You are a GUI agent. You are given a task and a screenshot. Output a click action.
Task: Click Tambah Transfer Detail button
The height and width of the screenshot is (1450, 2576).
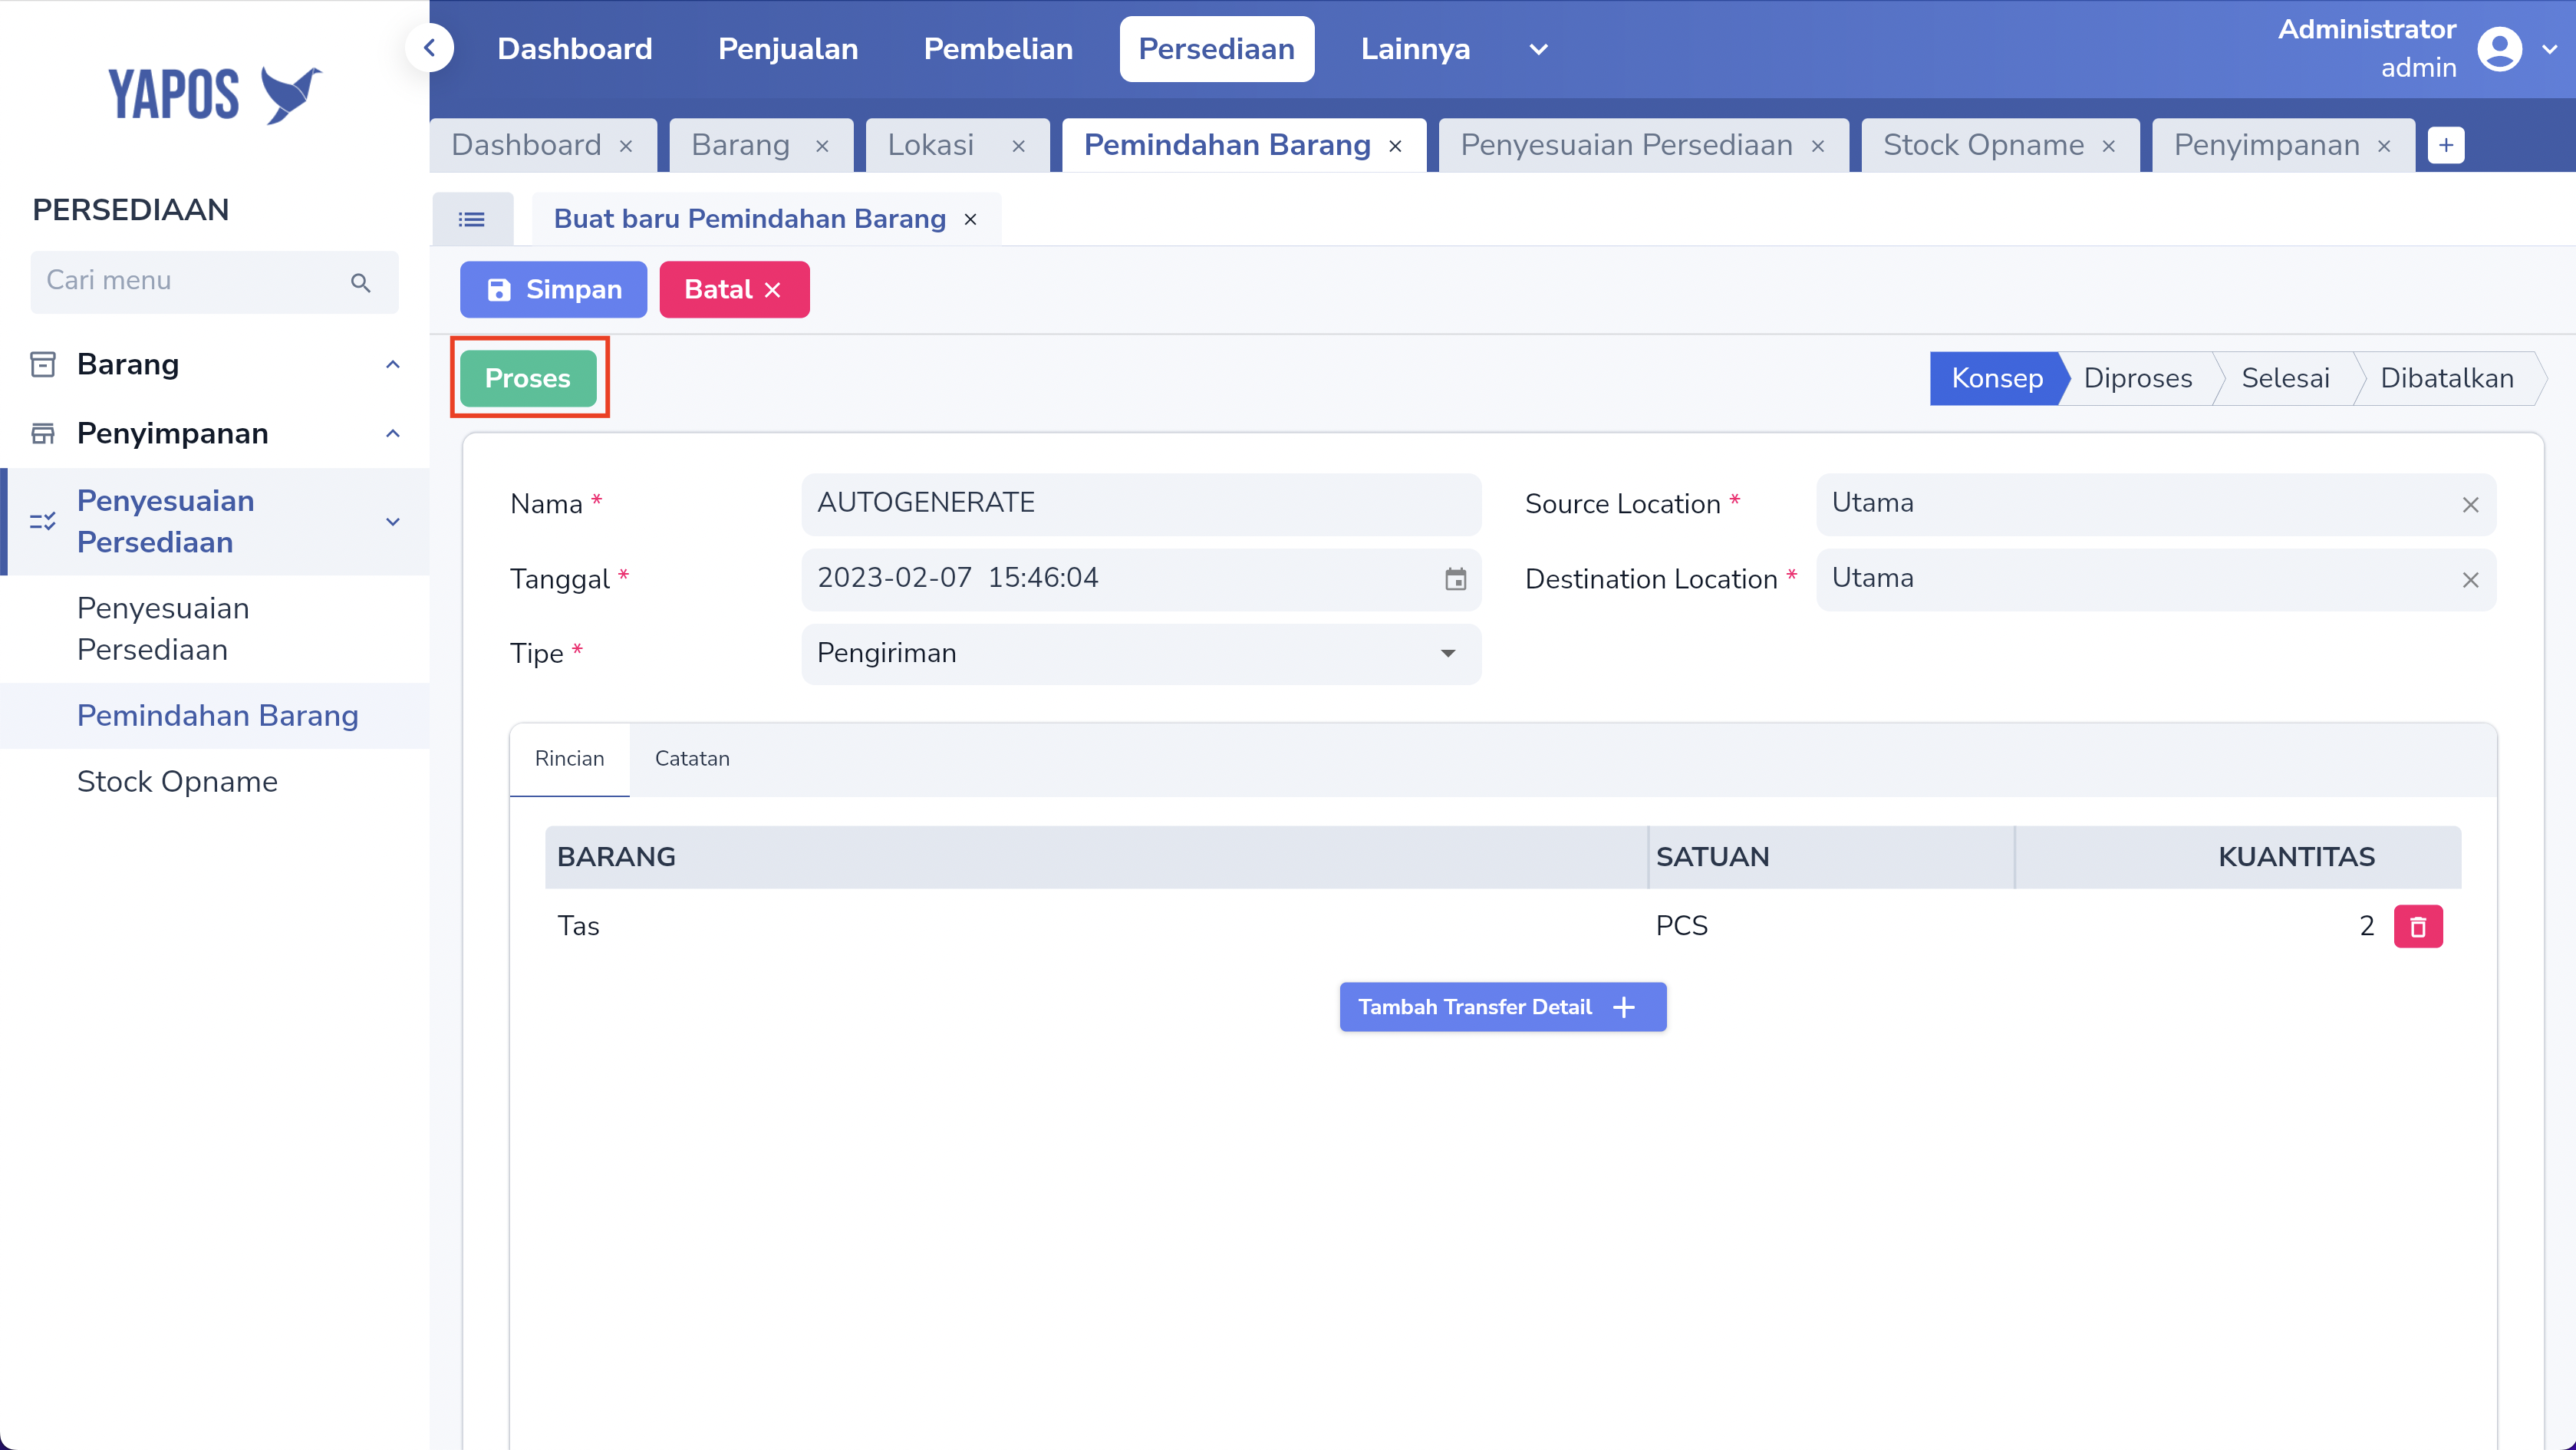click(1502, 1007)
